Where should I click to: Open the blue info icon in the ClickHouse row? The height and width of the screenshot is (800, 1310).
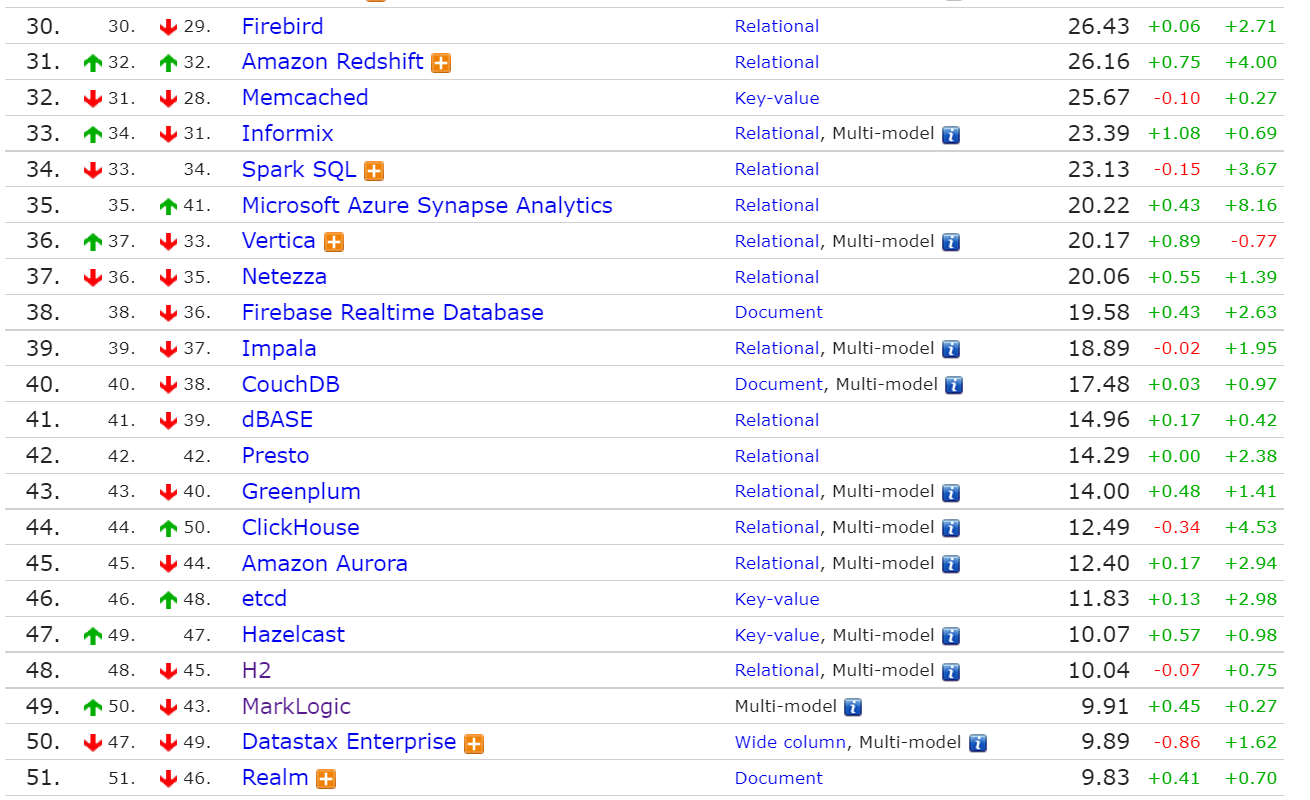pyautogui.click(x=951, y=528)
